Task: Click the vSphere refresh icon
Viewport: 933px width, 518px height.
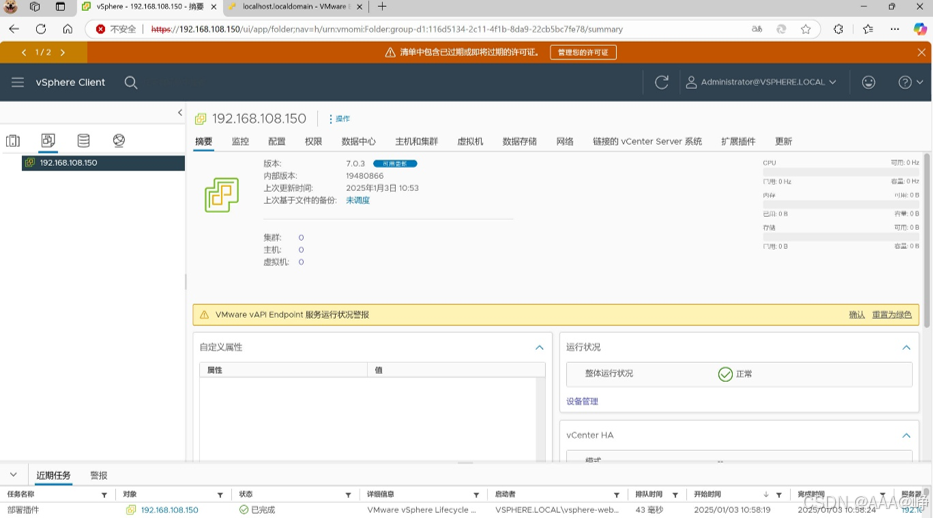Action: [661, 82]
